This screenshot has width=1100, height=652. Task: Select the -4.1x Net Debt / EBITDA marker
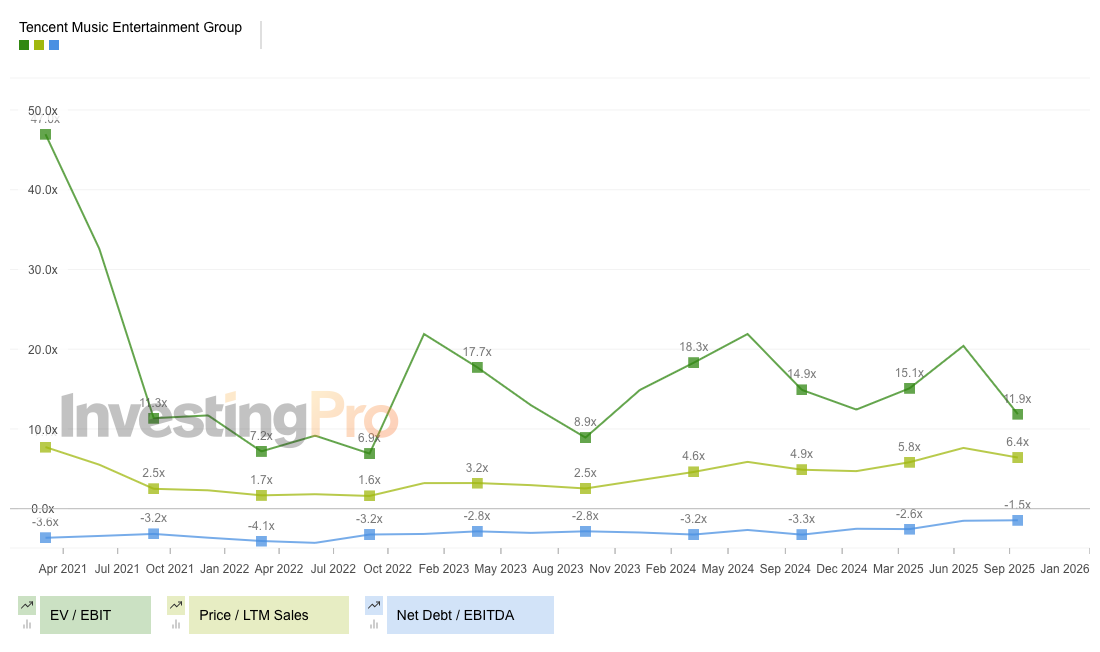pos(261,541)
